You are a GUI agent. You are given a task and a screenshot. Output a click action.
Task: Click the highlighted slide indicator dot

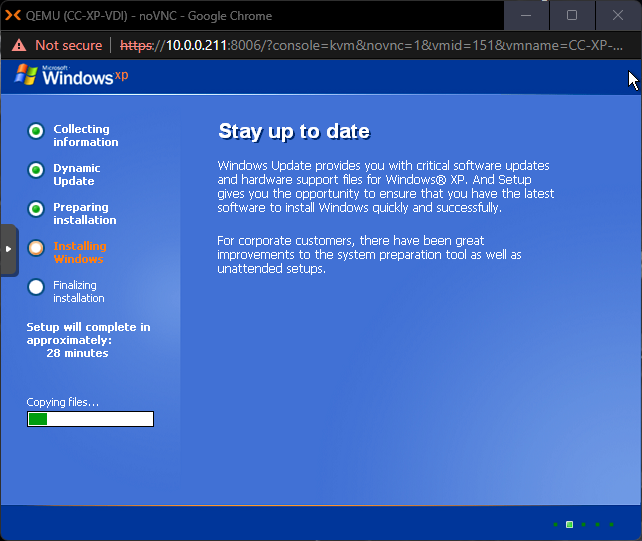[x=569, y=525]
